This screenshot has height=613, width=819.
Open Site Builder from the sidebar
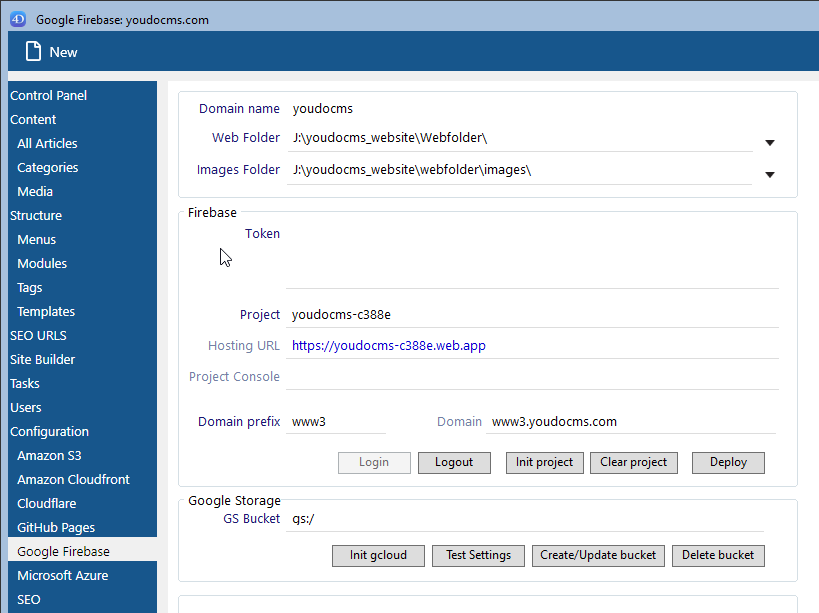[43, 360]
